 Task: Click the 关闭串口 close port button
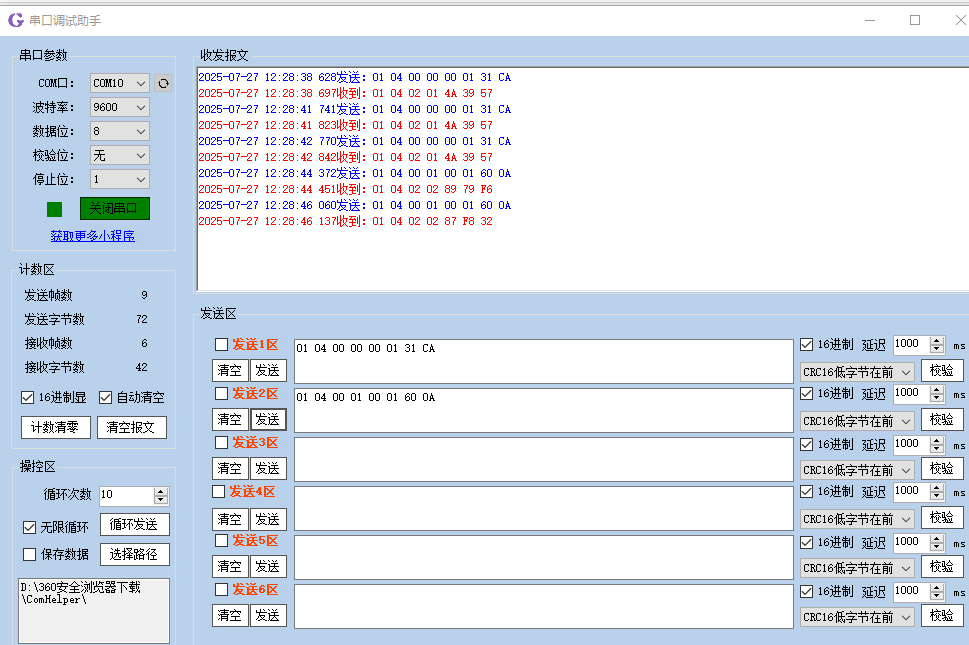pyautogui.click(x=114, y=208)
